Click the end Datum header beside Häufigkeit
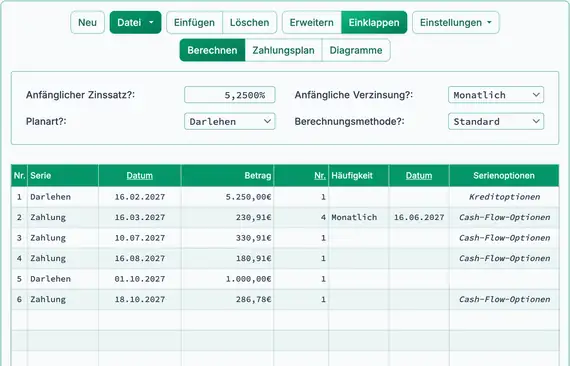This screenshot has height=366, width=570. tap(419, 176)
